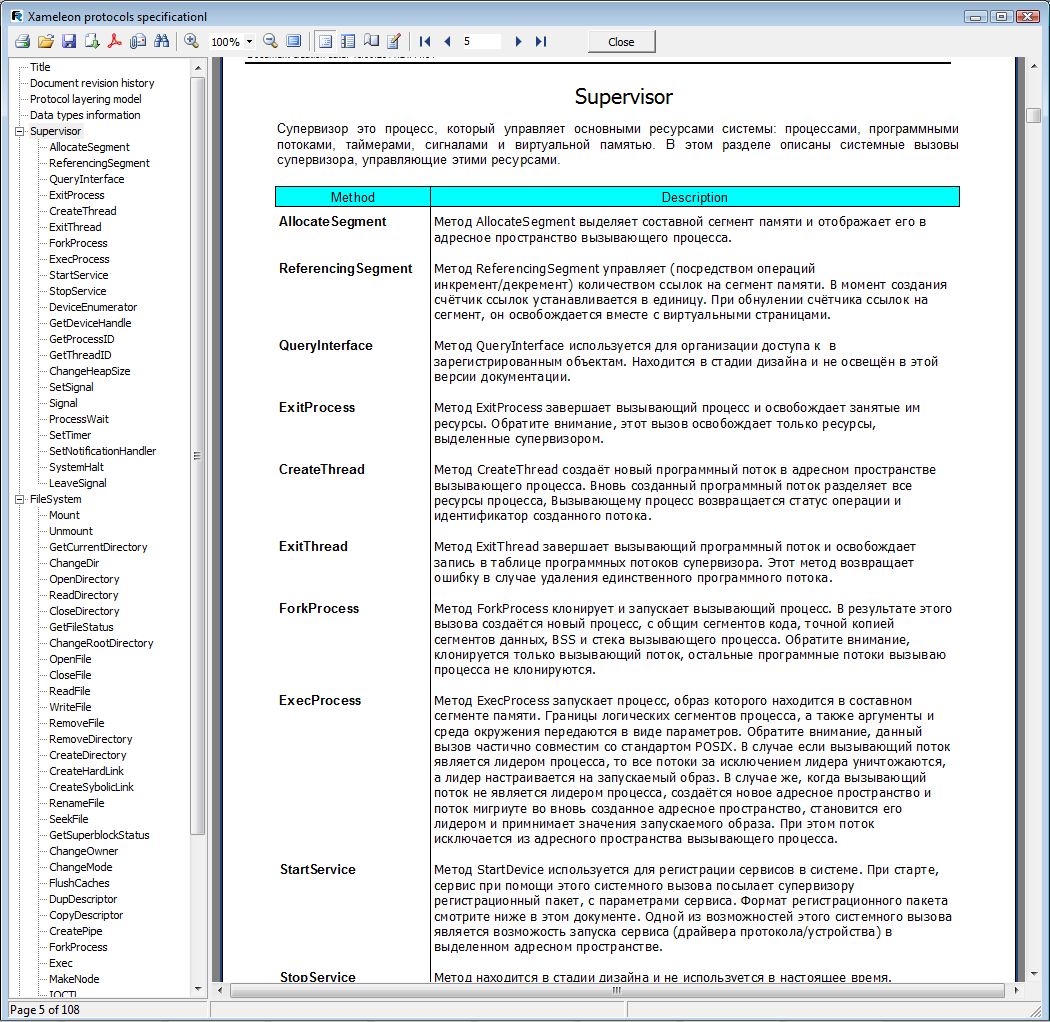Click the page view vertical scrollbar thumb
The image size is (1050, 1022).
coord(1034,115)
